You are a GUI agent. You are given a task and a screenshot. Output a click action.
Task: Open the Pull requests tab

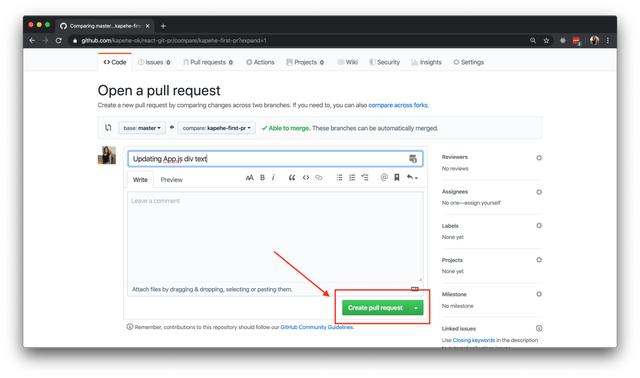tap(208, 62)
